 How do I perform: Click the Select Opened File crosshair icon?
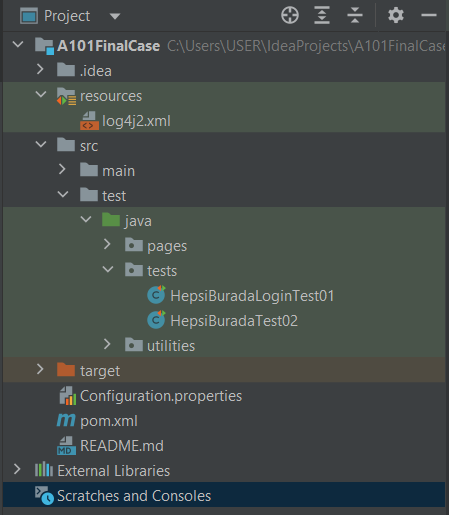[x=290, y=15]
